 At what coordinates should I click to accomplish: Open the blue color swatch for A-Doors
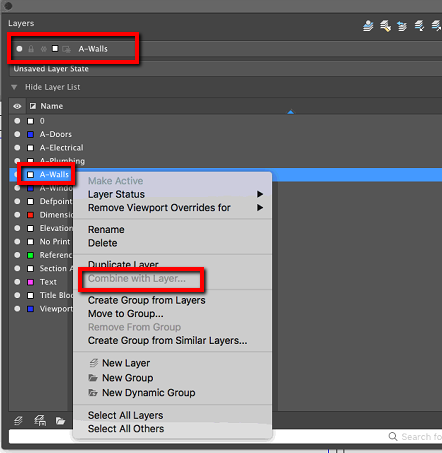[x=30, y=134]
